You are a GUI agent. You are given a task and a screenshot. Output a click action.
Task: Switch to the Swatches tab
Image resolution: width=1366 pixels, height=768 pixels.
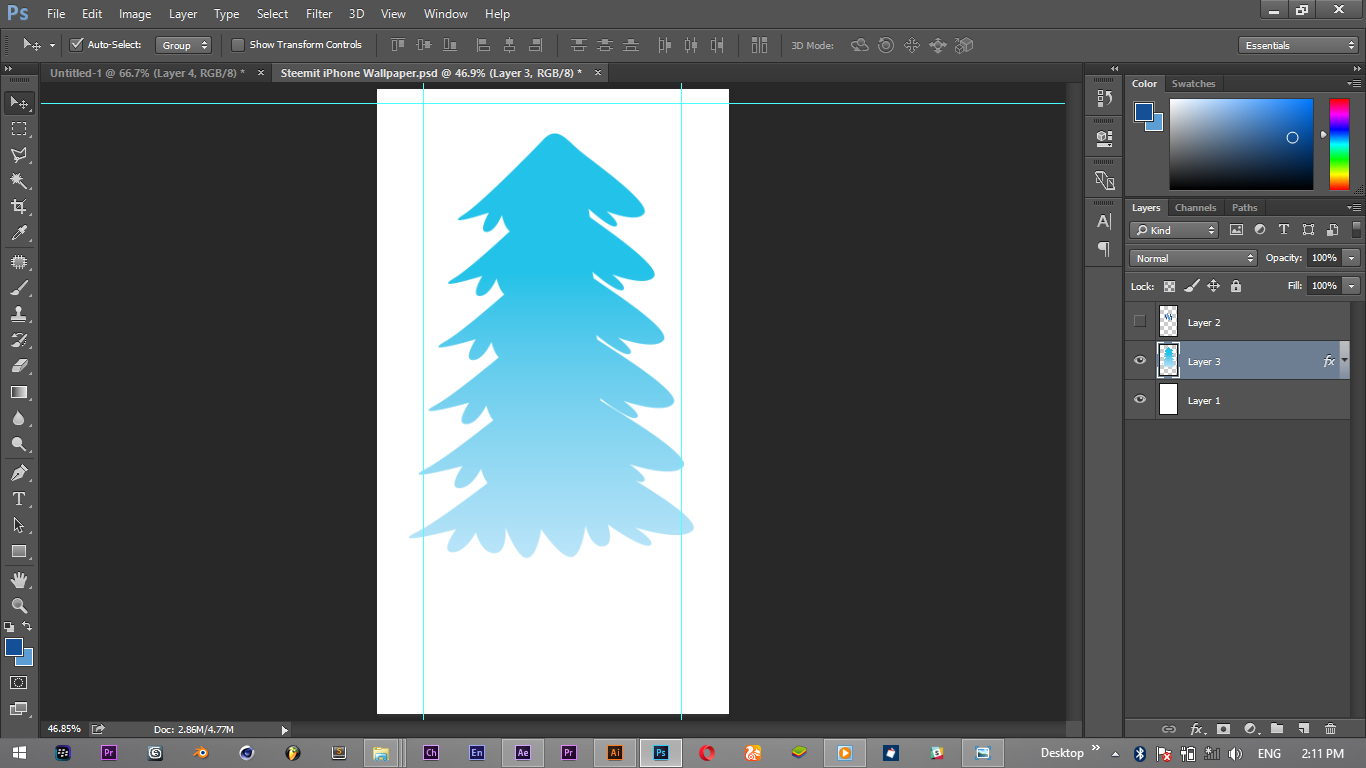click(1193, 84)
